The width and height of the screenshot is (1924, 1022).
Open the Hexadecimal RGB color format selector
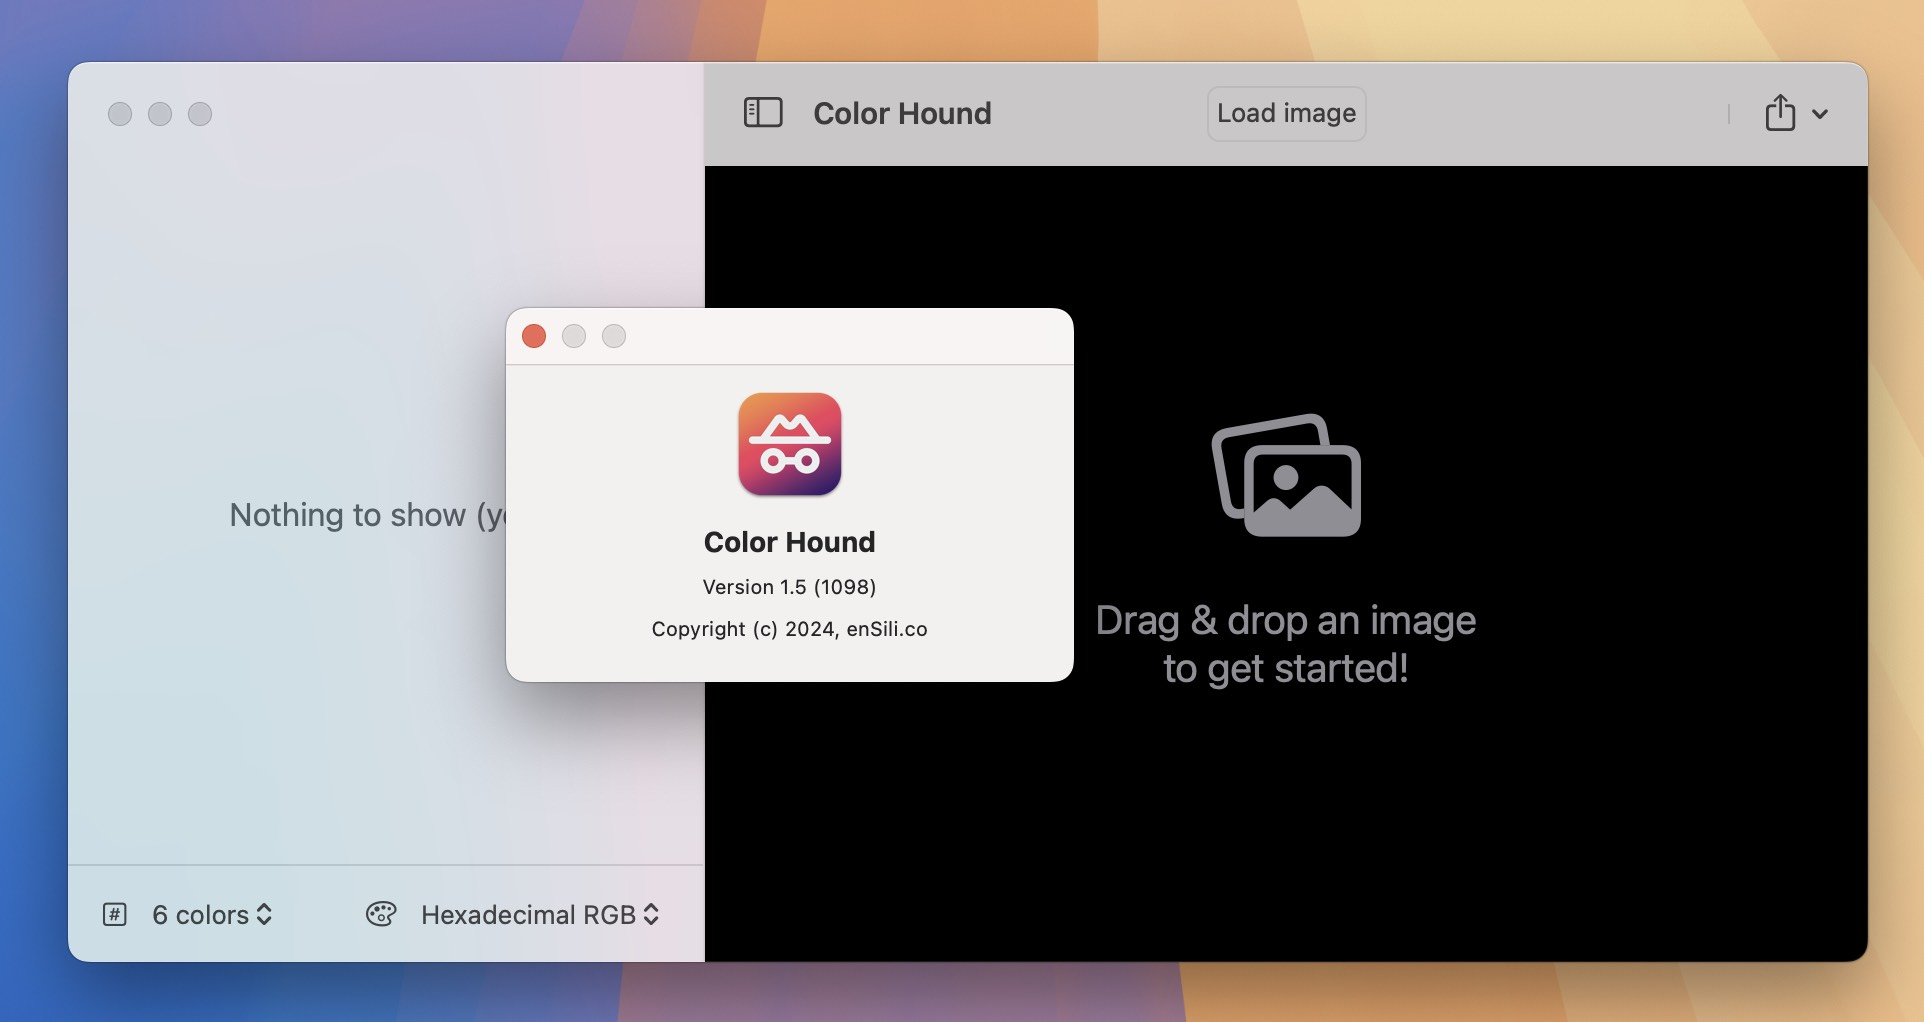(528, 913)
